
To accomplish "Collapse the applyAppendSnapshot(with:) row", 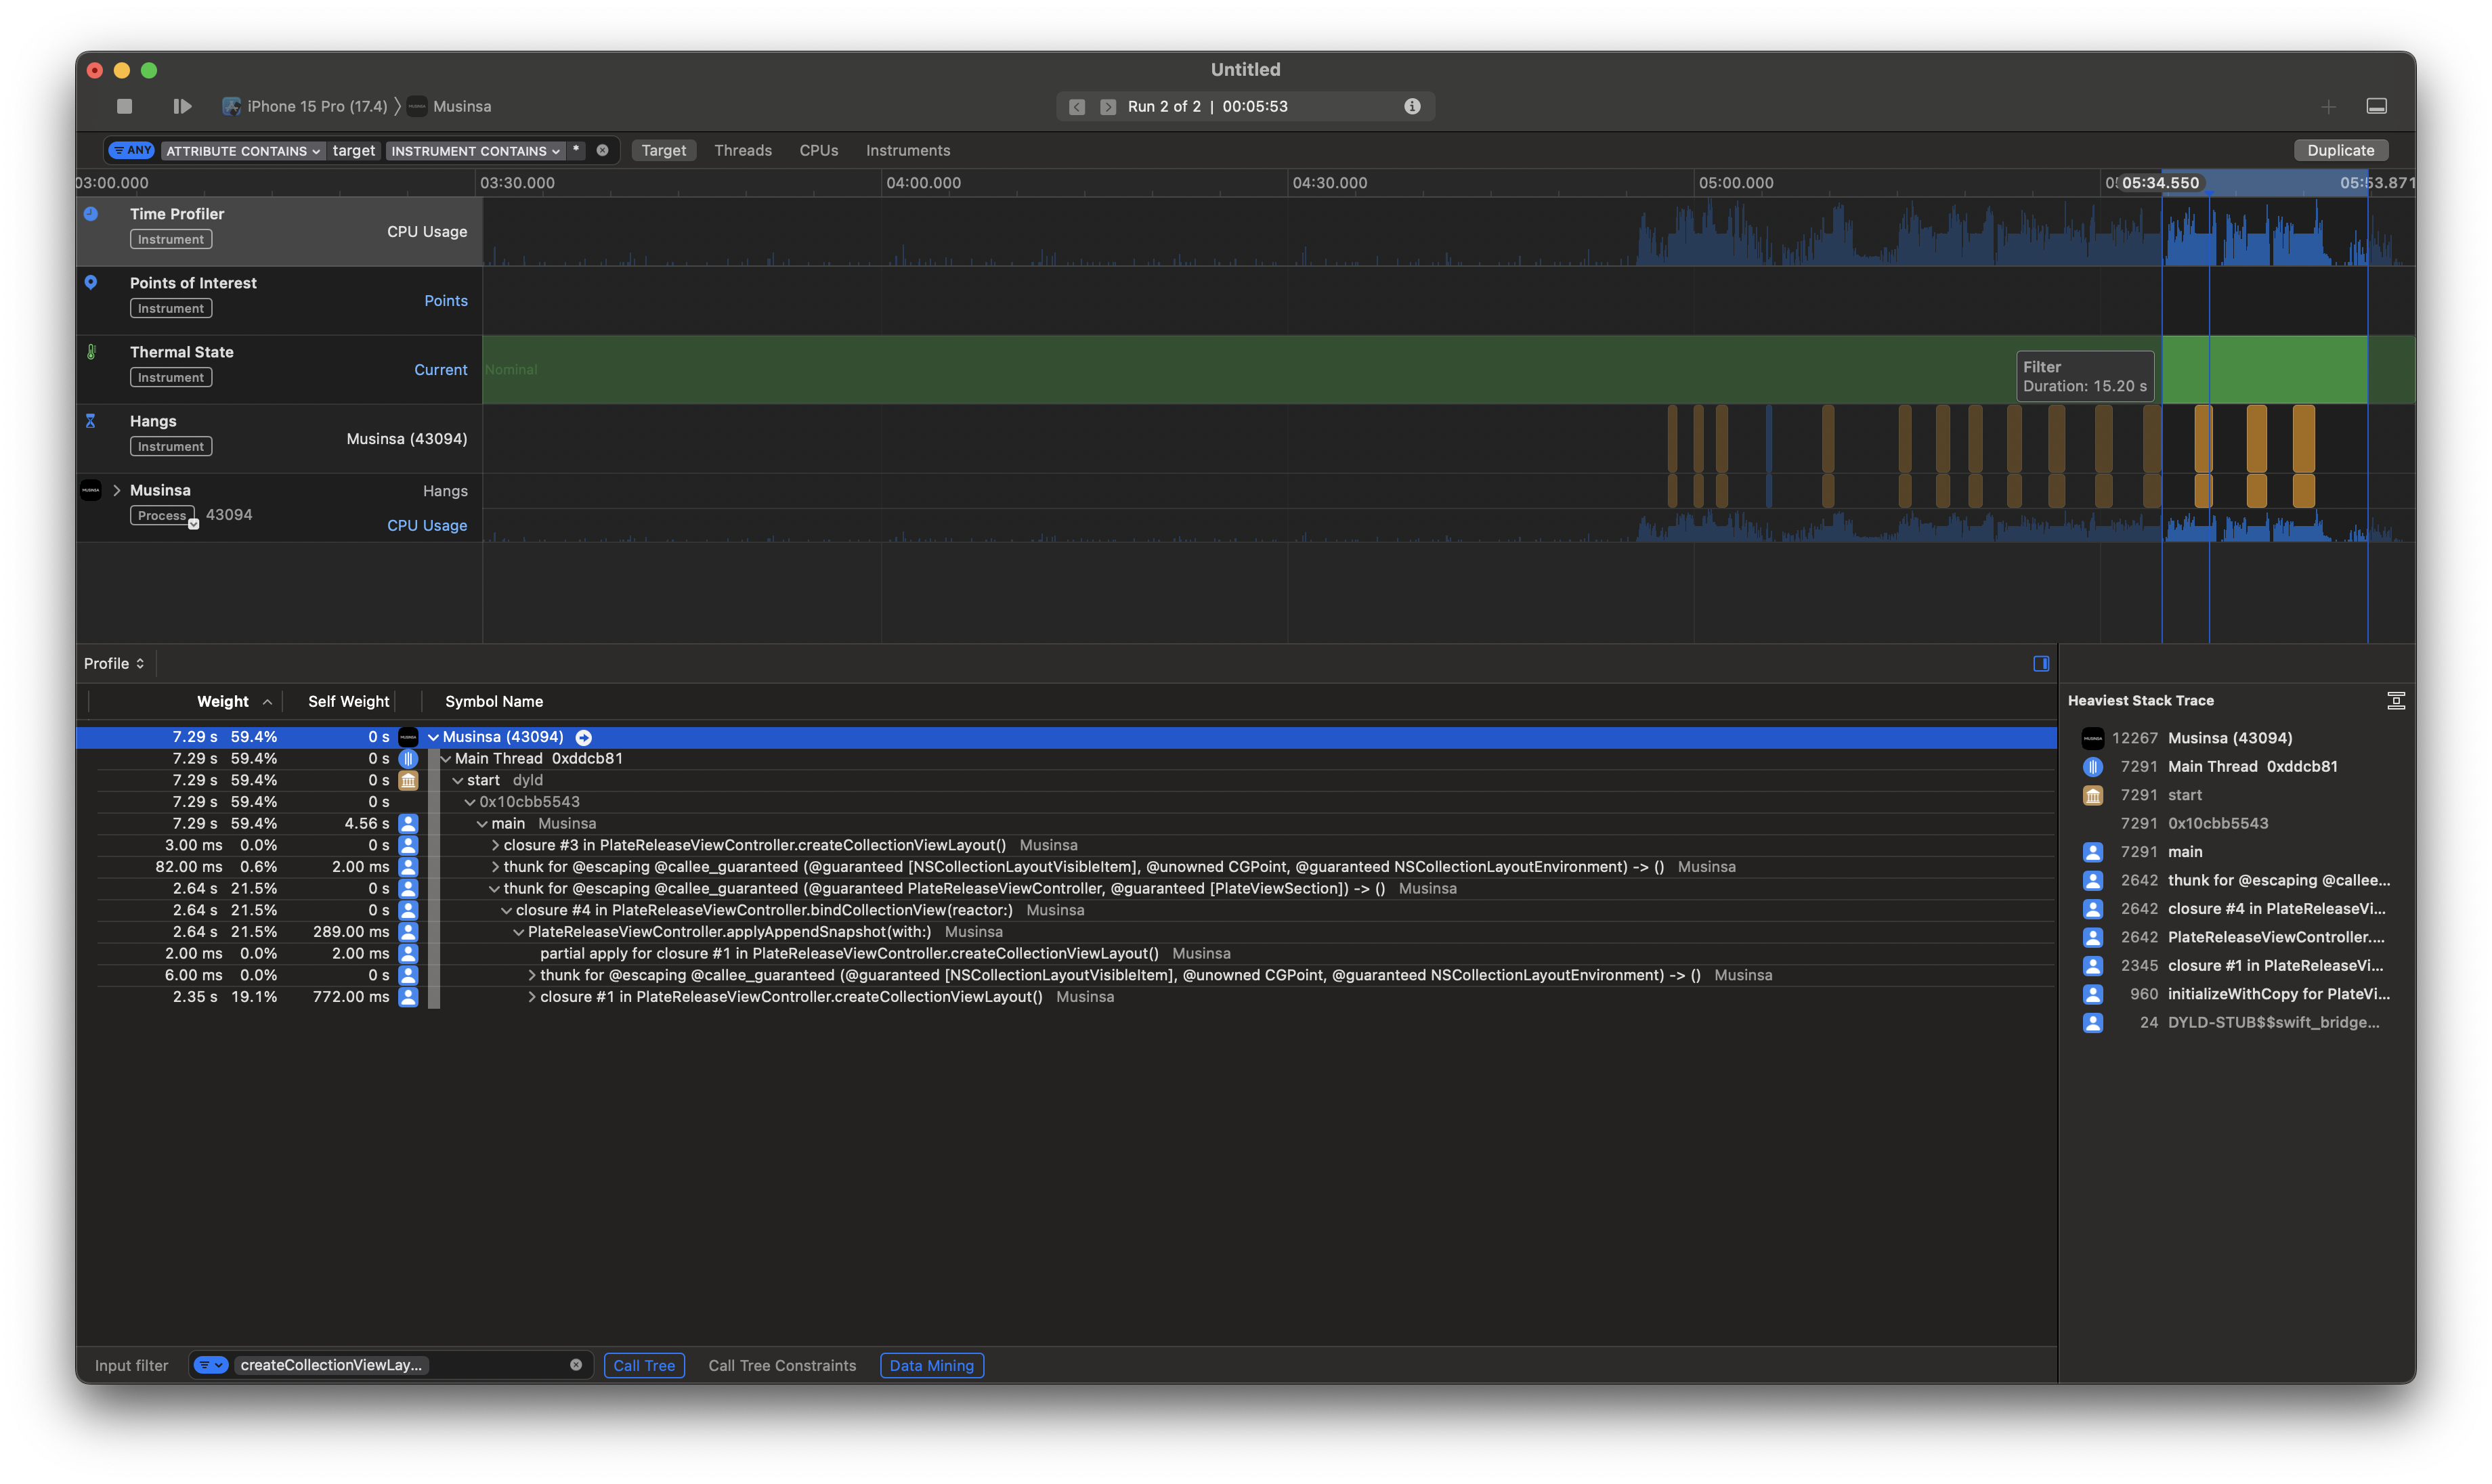I will coord(518,932).
